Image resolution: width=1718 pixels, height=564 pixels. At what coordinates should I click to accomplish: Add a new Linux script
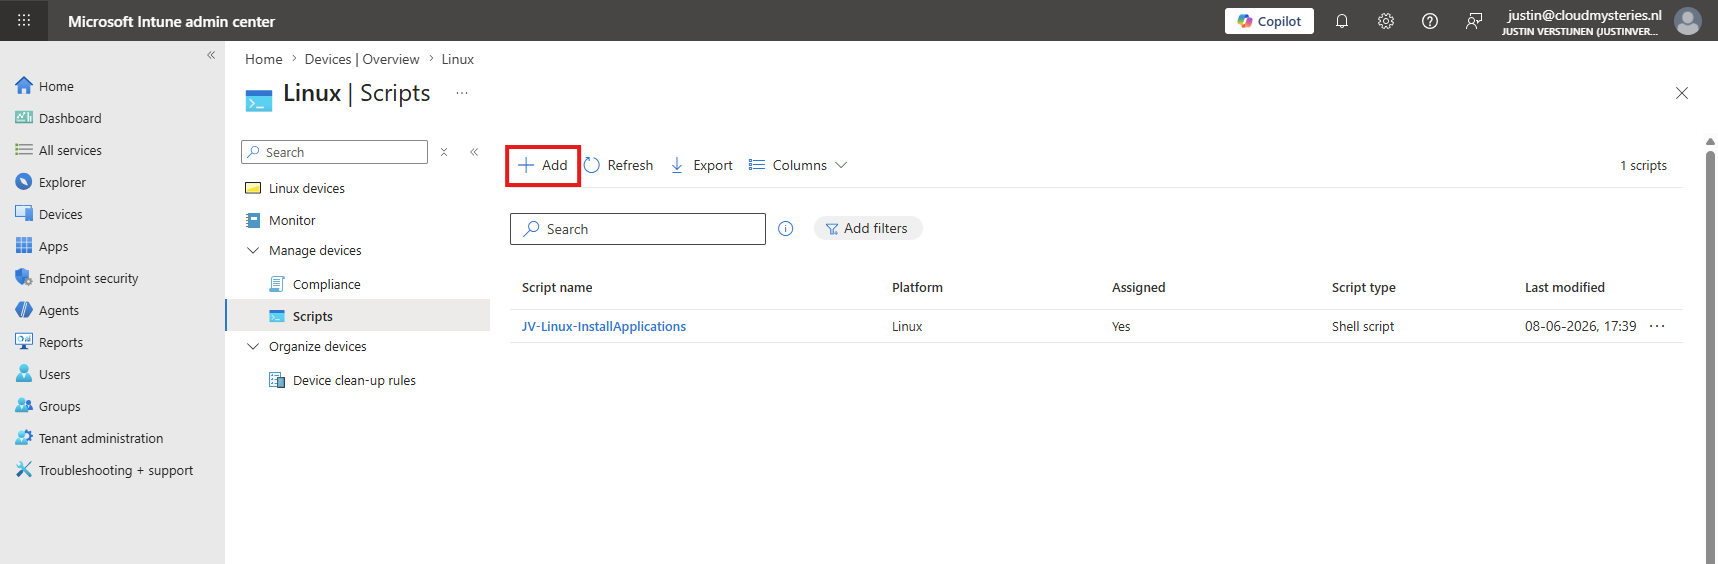click(x=543, y=165)
